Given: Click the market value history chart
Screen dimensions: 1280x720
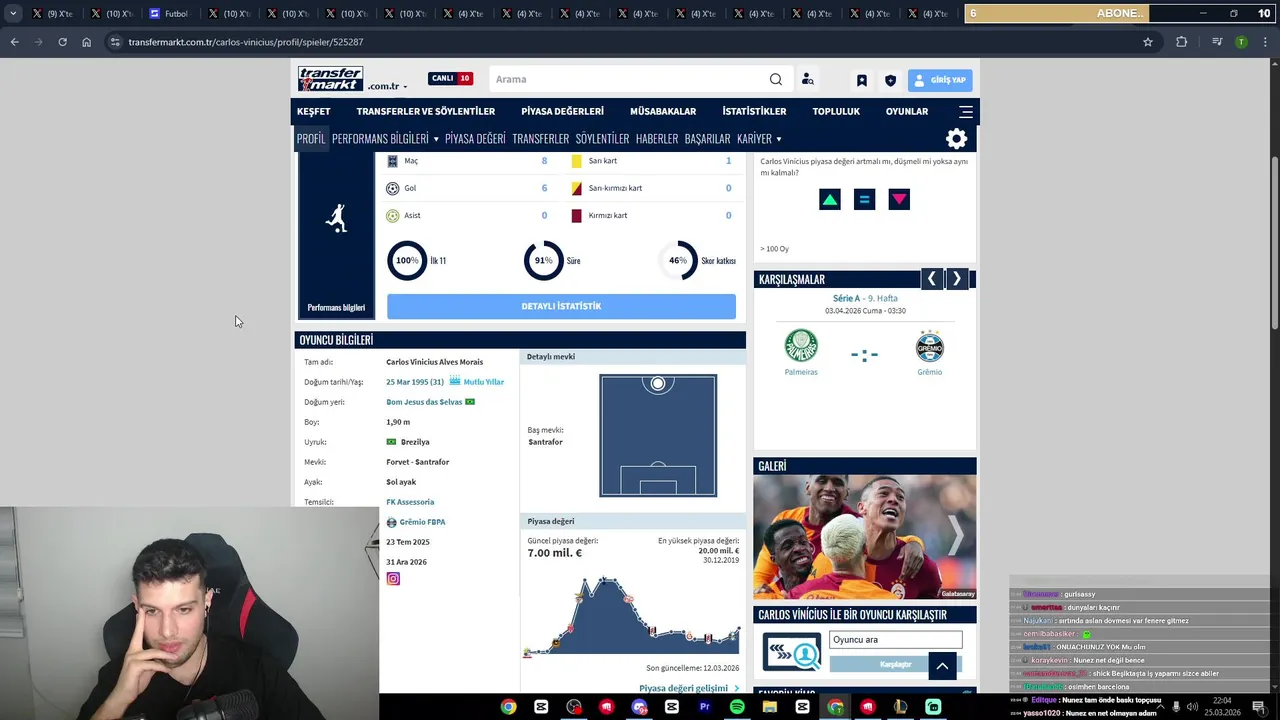Looking at the screenshot, I should point(632,616).
